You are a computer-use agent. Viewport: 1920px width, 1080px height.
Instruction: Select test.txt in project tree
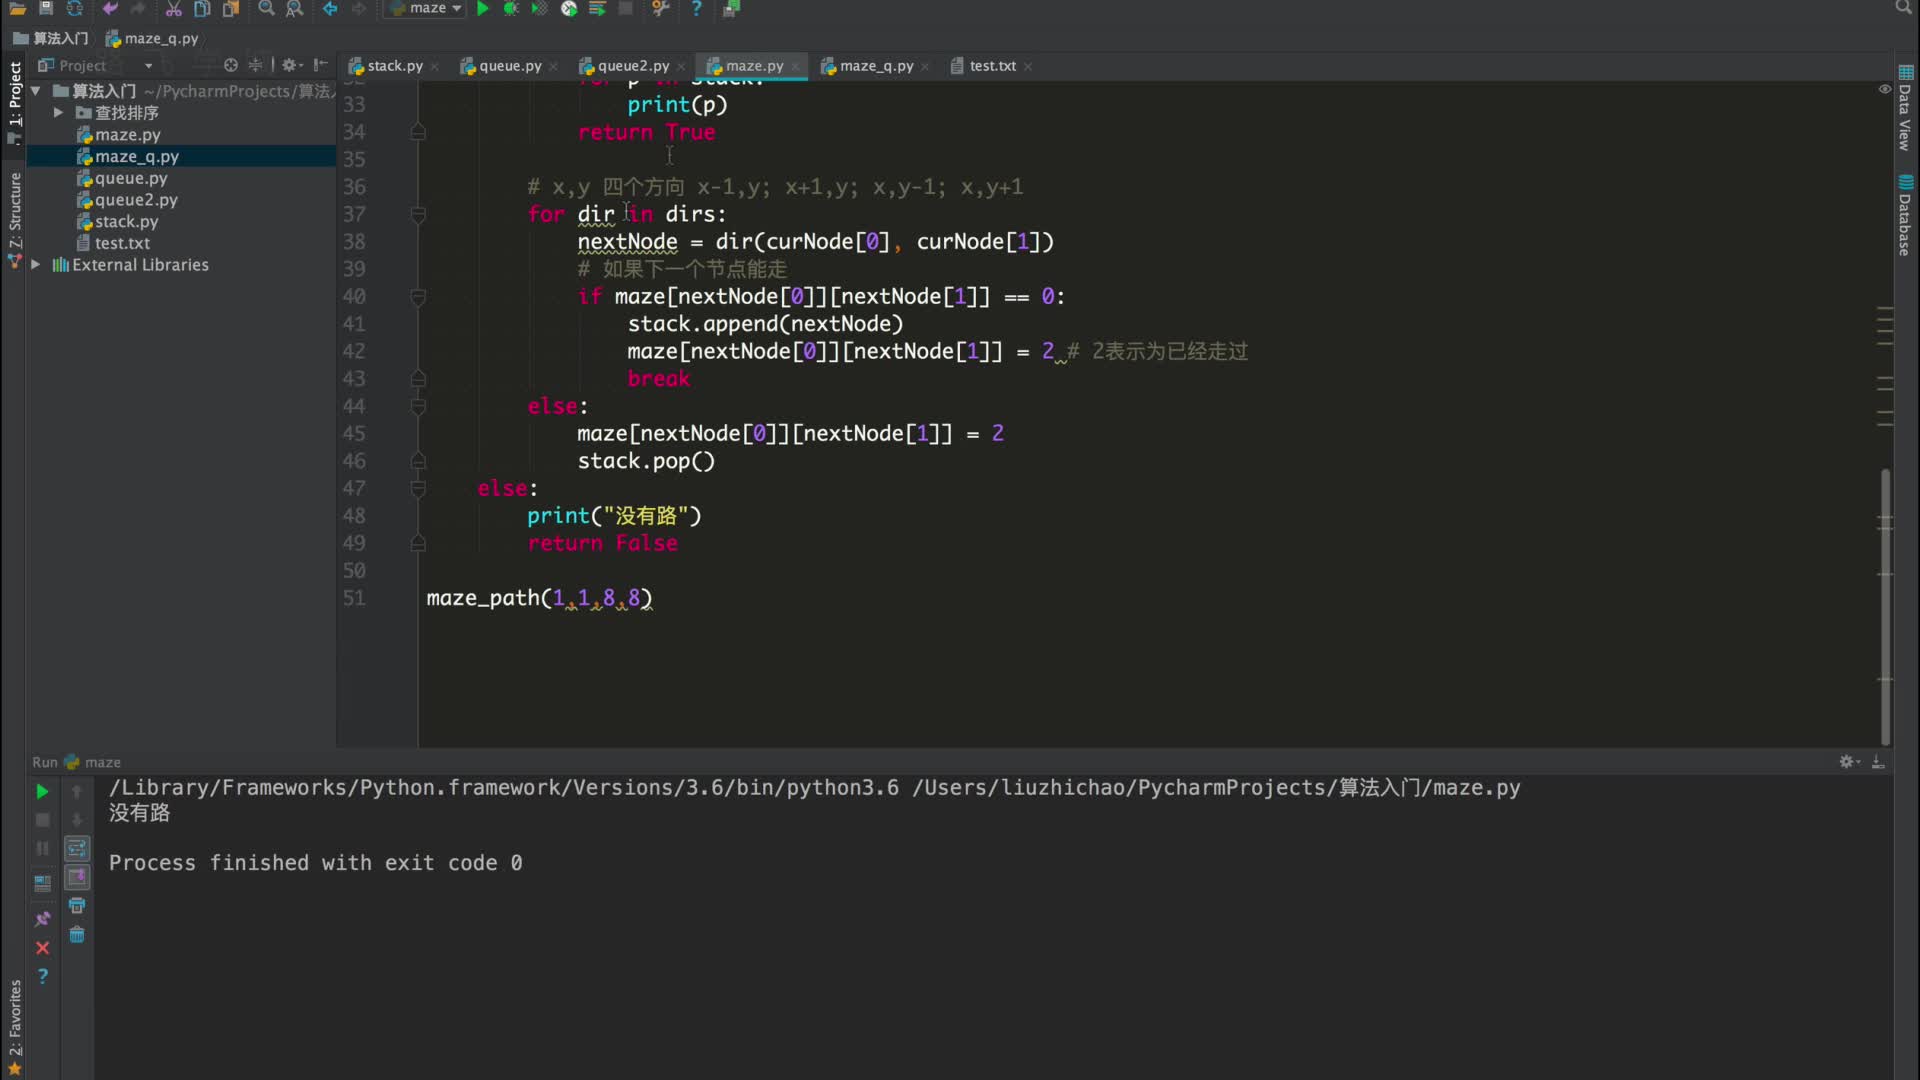(x=122, y=243)
